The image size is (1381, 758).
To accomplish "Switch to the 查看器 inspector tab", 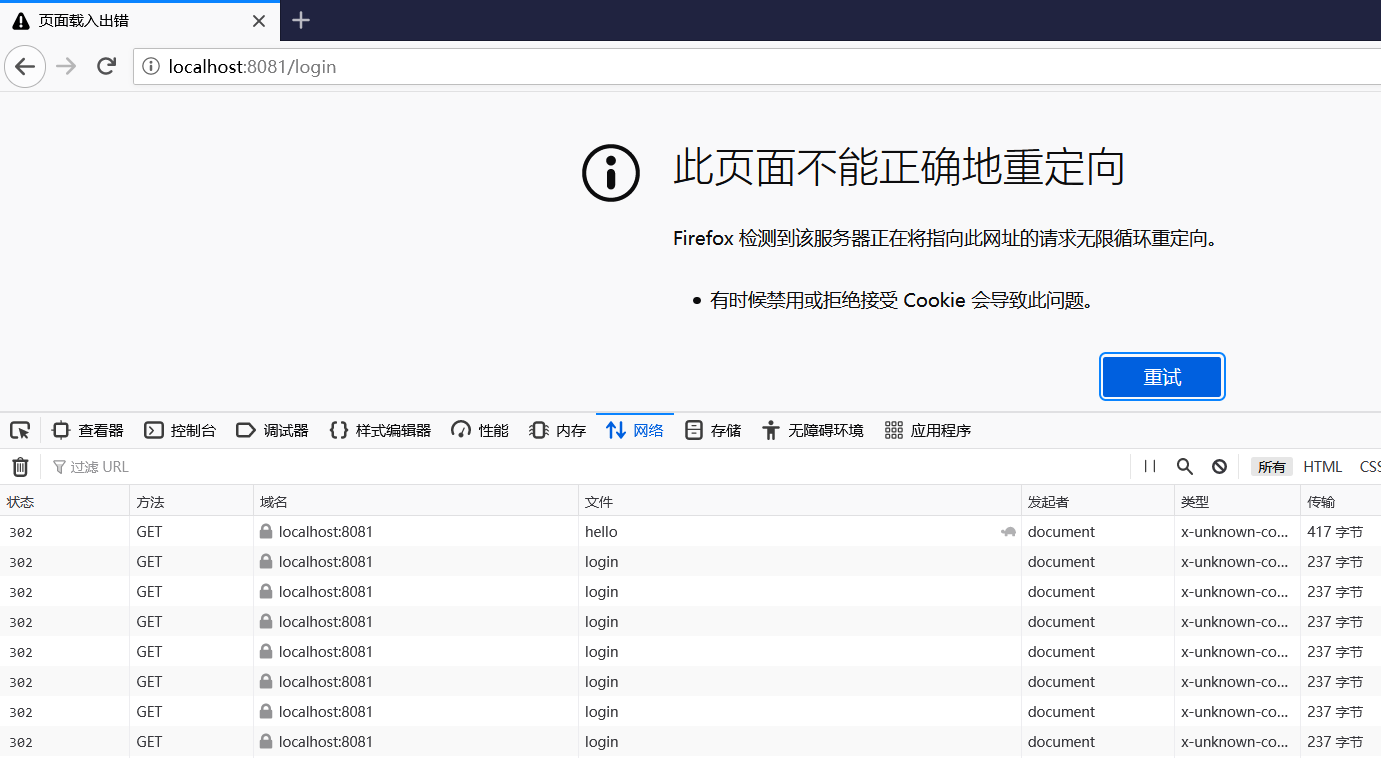I will pyautogui.click(x=88, y=430).
